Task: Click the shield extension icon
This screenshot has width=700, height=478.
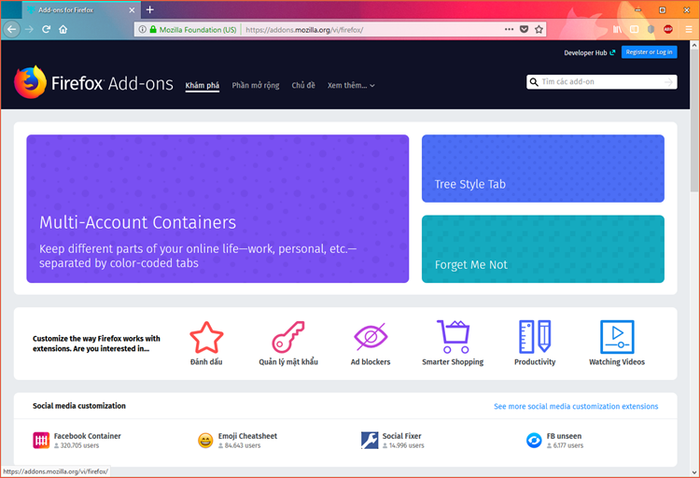Action: point(651,29)
